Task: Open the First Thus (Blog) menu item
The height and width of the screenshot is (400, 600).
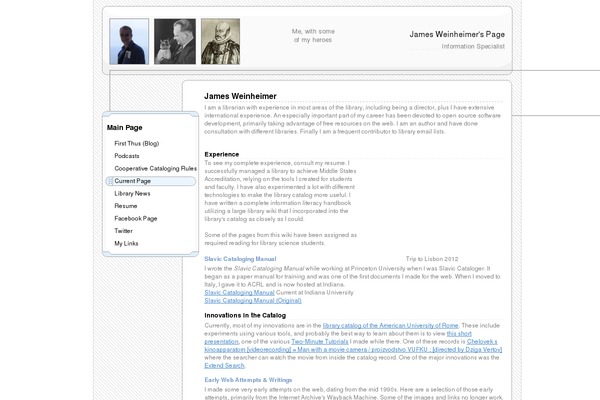Action: [x=137, y=144]
